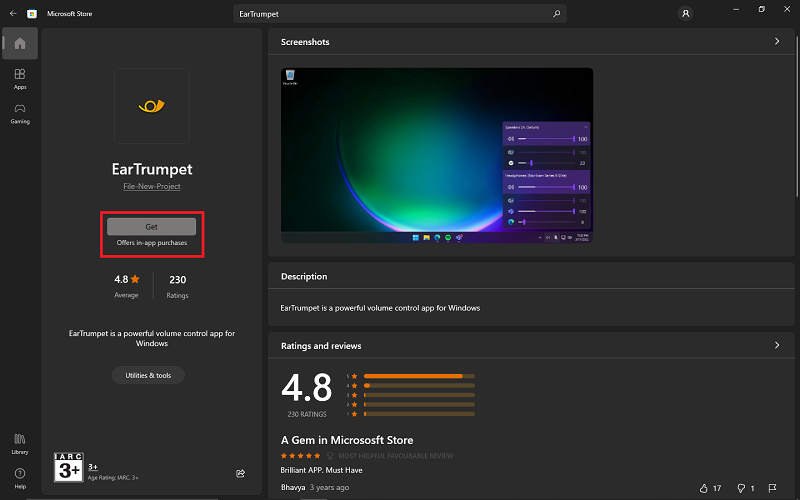Click the Description heading
This screenshot has height=500, width=800.
[304, 277]
